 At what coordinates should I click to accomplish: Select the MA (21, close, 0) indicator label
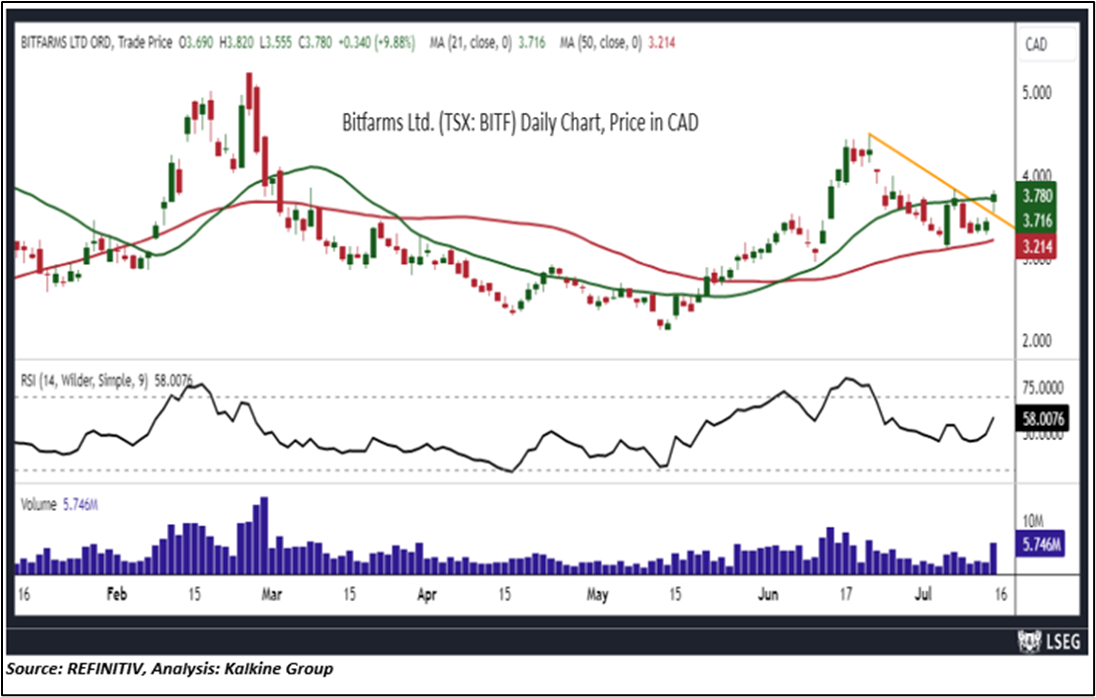[470, 43]
